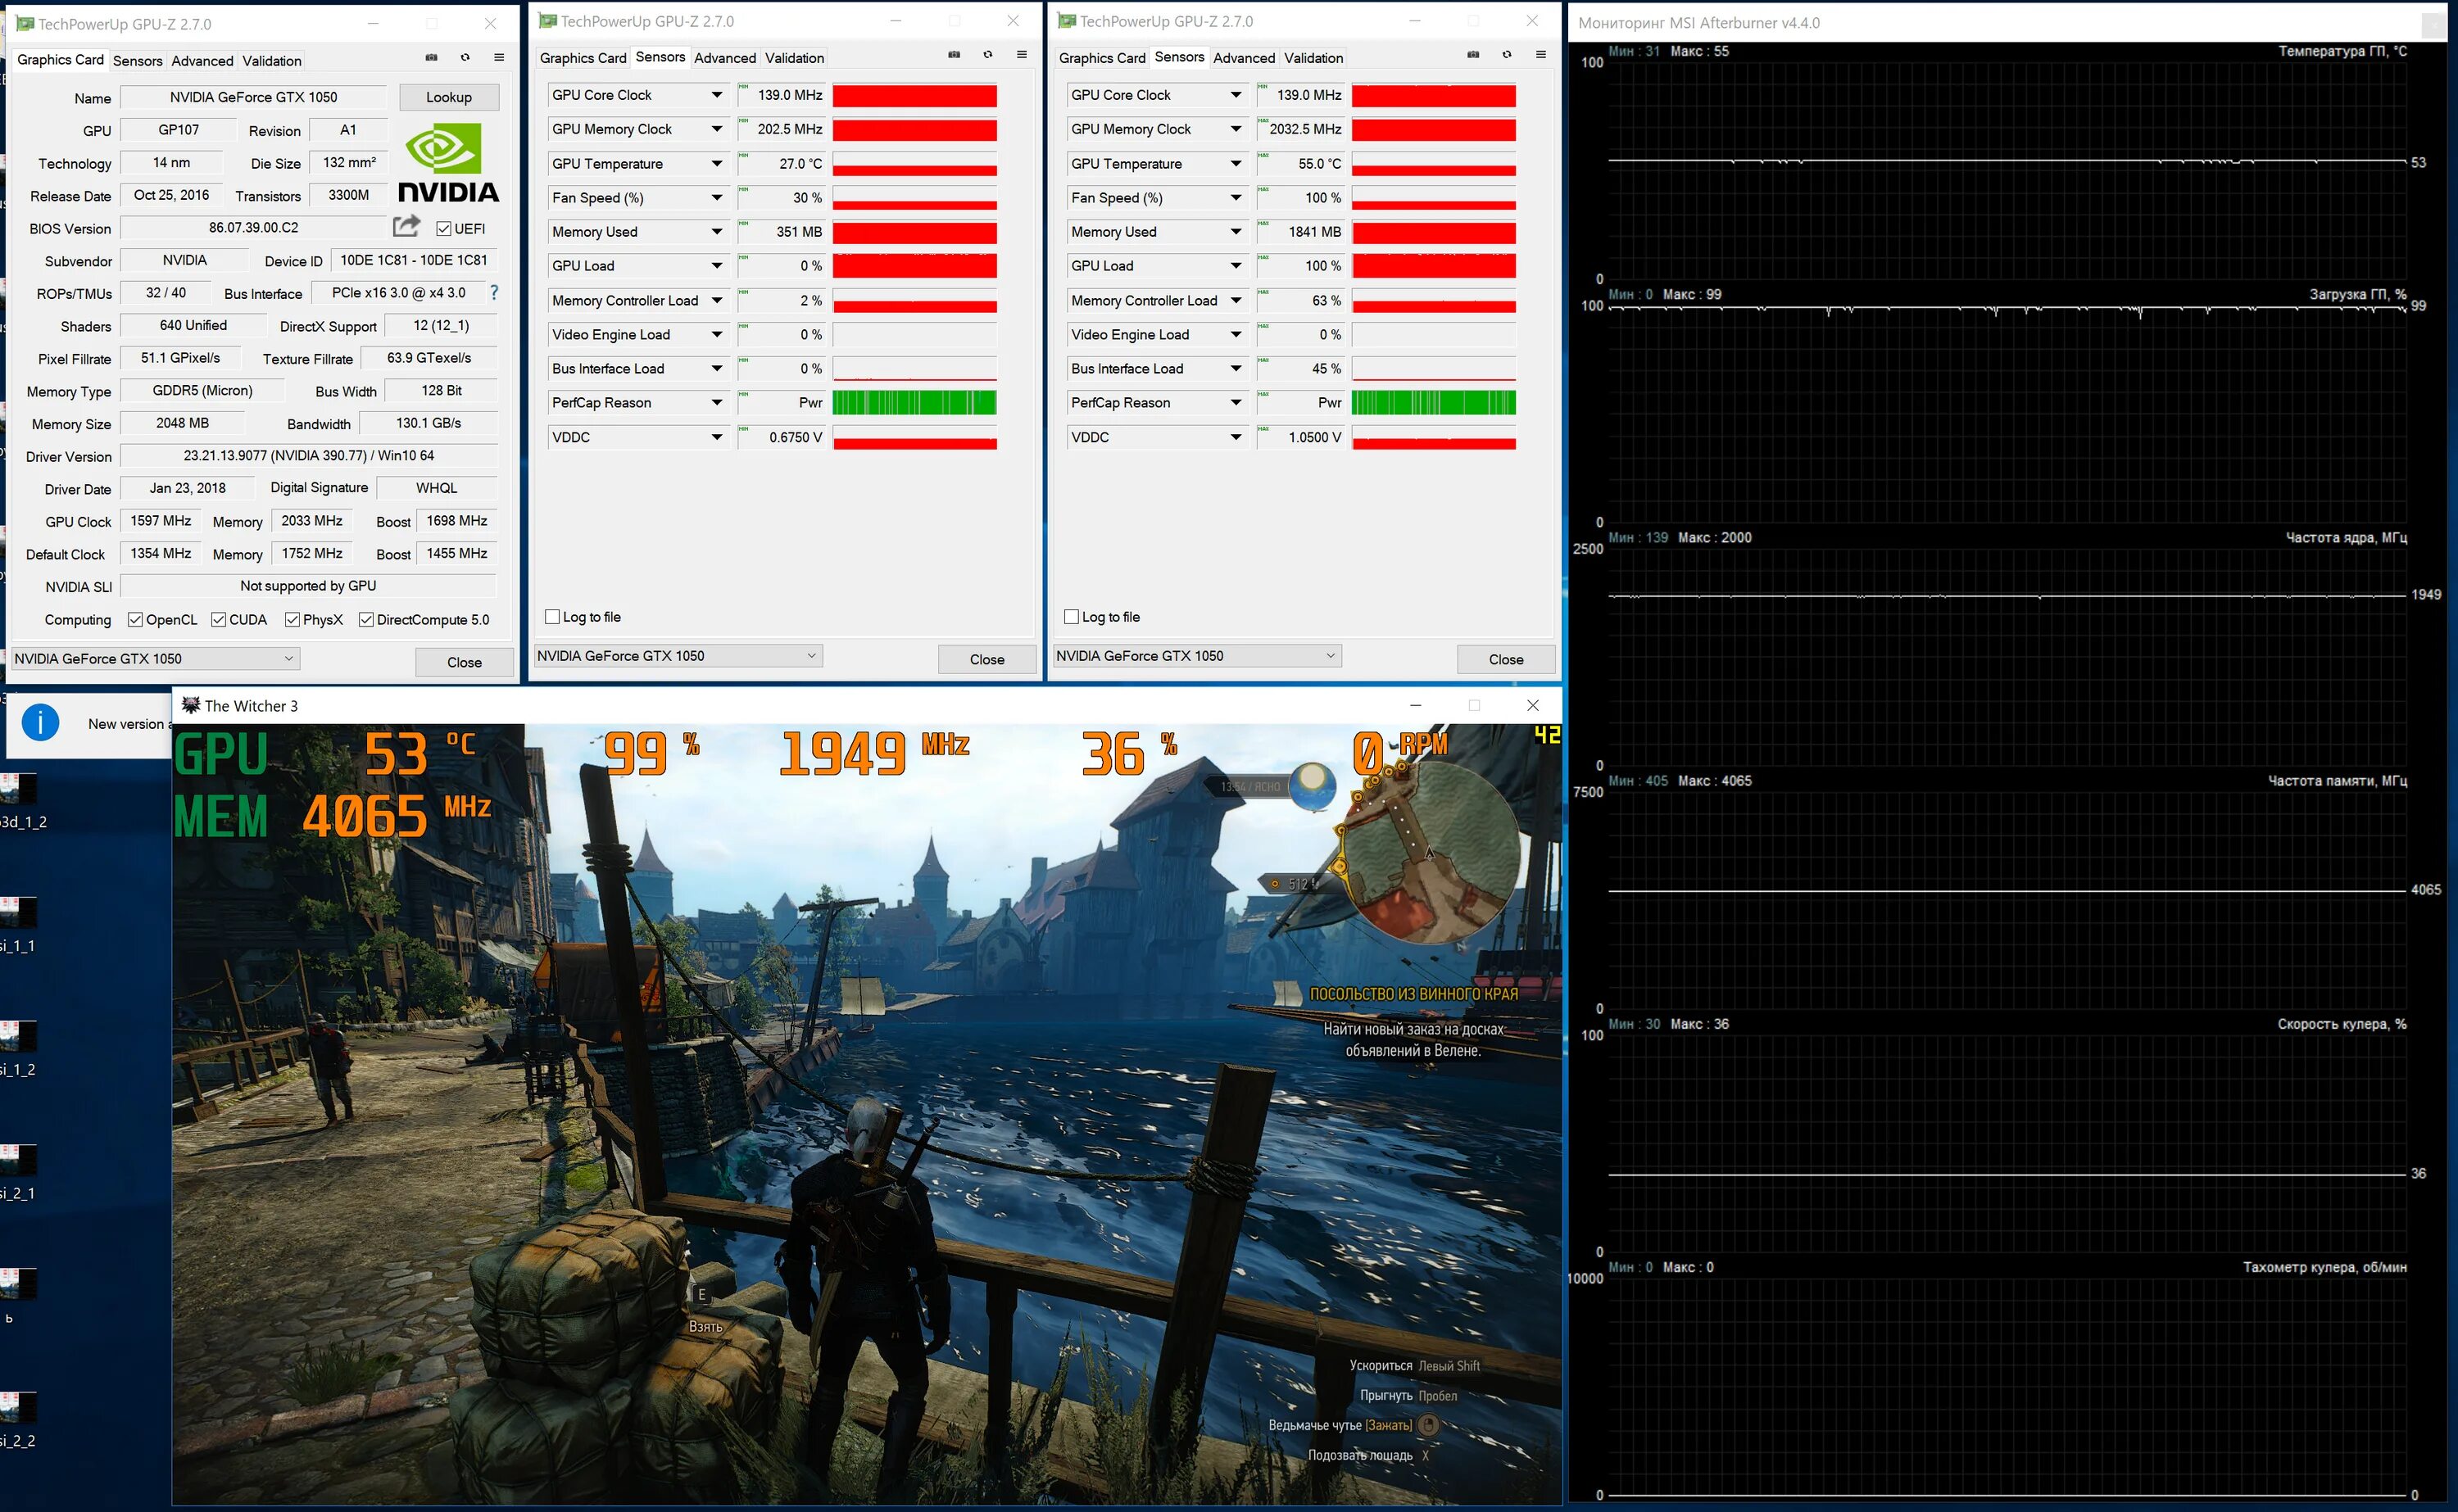Click the GPU Name field GTX 1050
The image size is (2458, 1512).
point(253,97)
